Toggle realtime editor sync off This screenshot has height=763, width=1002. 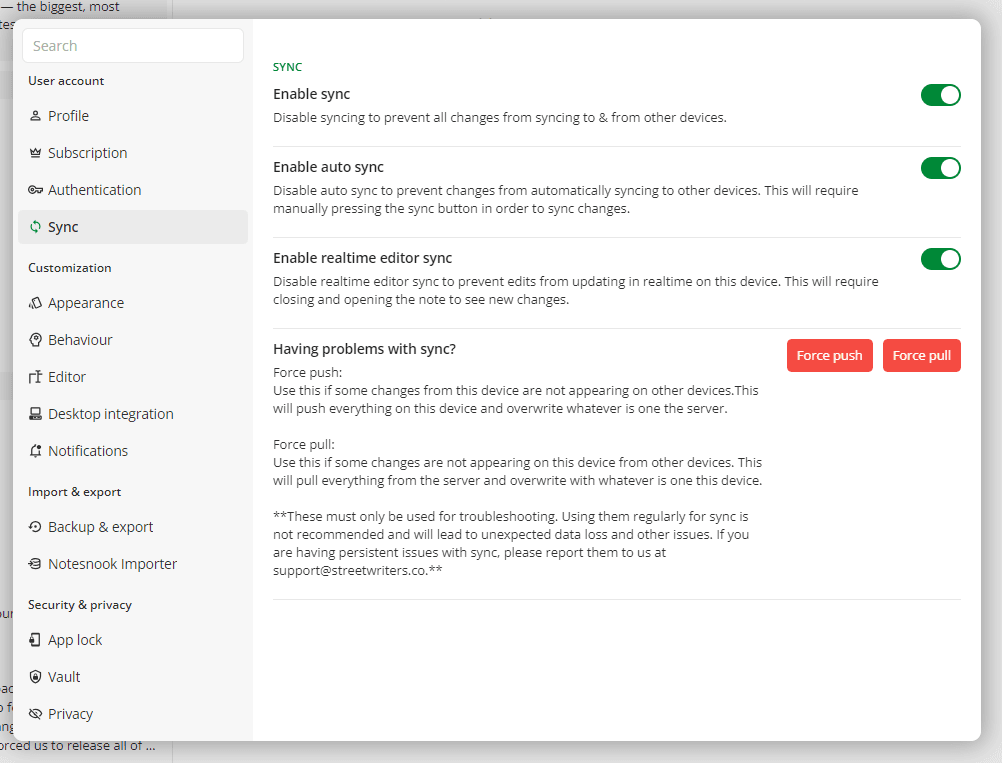(940, 259)
